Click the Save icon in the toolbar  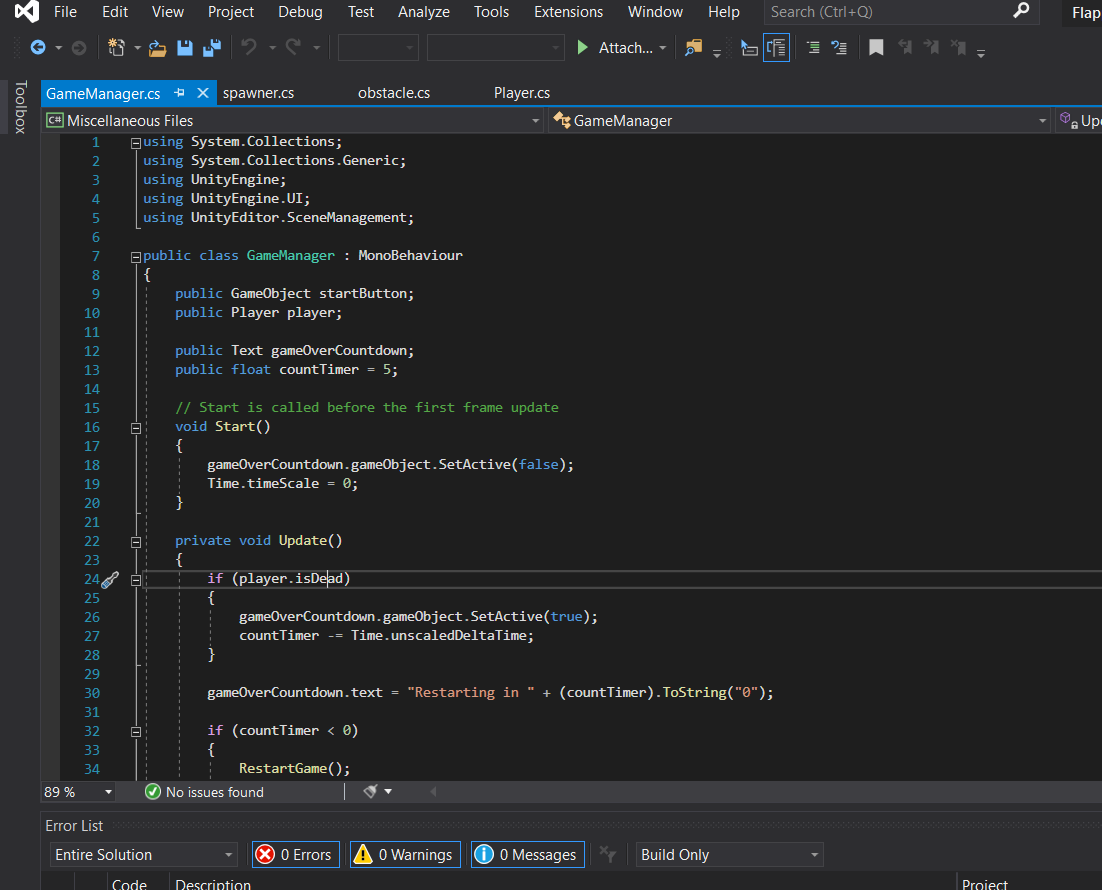click(x=185, y=48)
